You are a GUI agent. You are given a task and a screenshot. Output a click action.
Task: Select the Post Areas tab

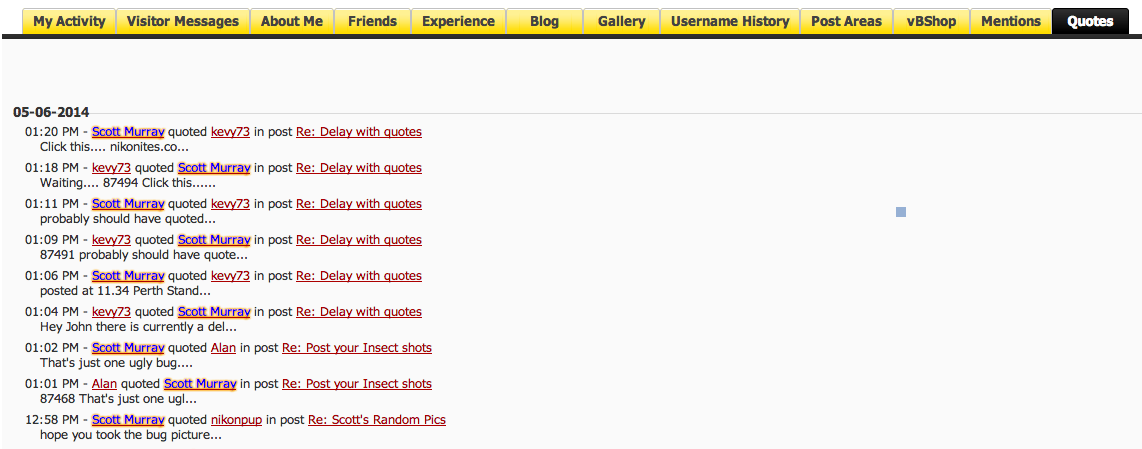[846, 21]
